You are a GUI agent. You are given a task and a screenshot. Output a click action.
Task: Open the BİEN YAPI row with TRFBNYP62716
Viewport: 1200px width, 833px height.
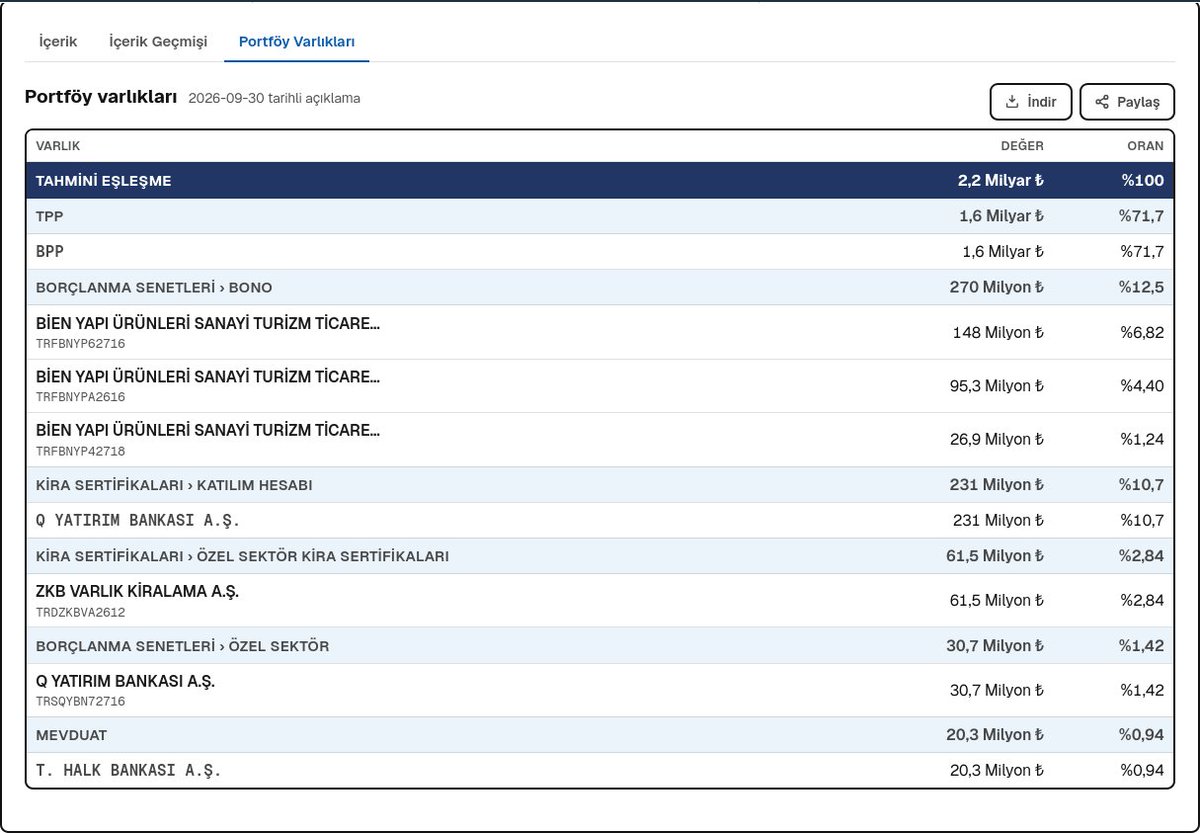tap(600, 332)
